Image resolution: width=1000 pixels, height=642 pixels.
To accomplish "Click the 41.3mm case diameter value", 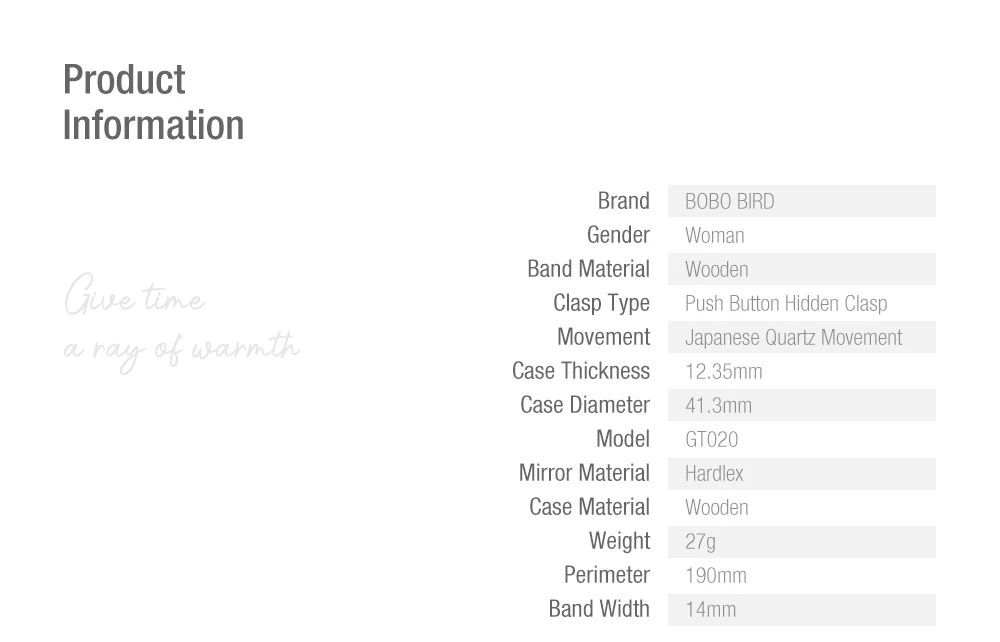I will [x=718, y=406].
